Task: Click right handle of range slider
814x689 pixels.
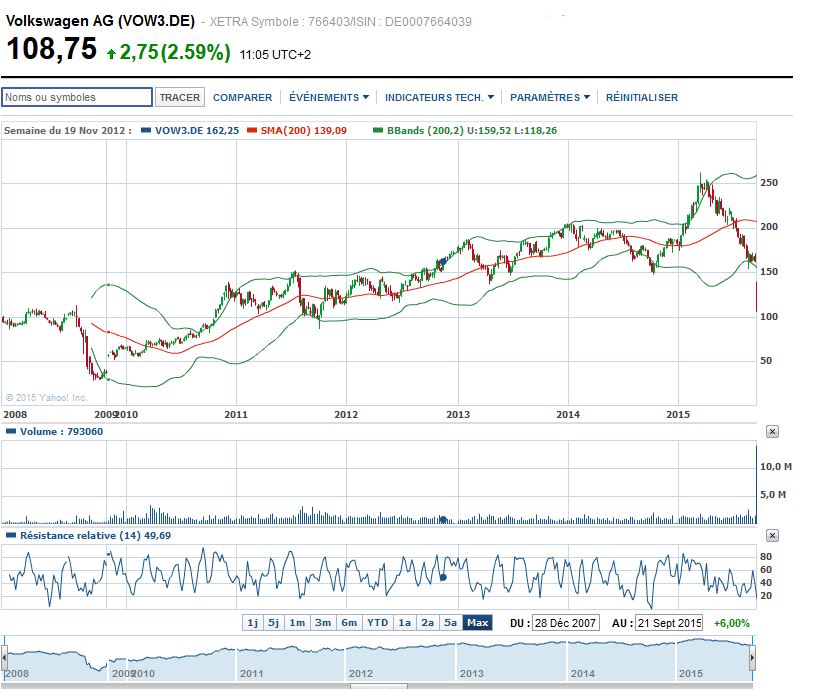Action: [x=752, y=658]
